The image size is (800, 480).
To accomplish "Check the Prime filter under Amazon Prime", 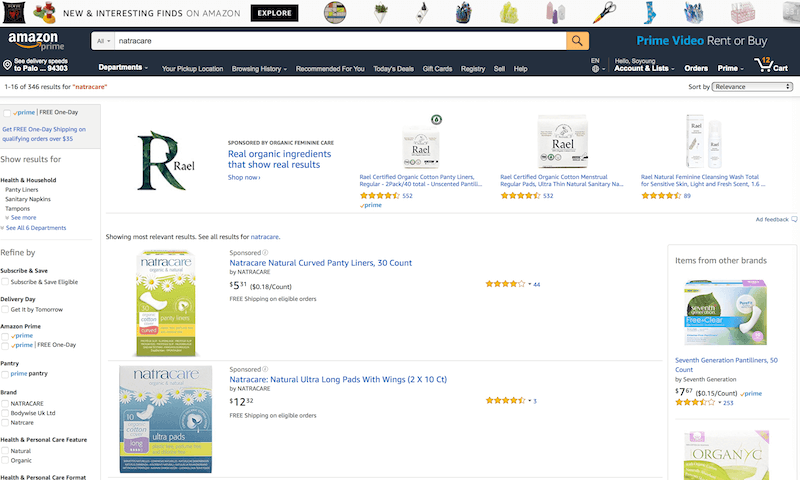I will coord(5,336).
